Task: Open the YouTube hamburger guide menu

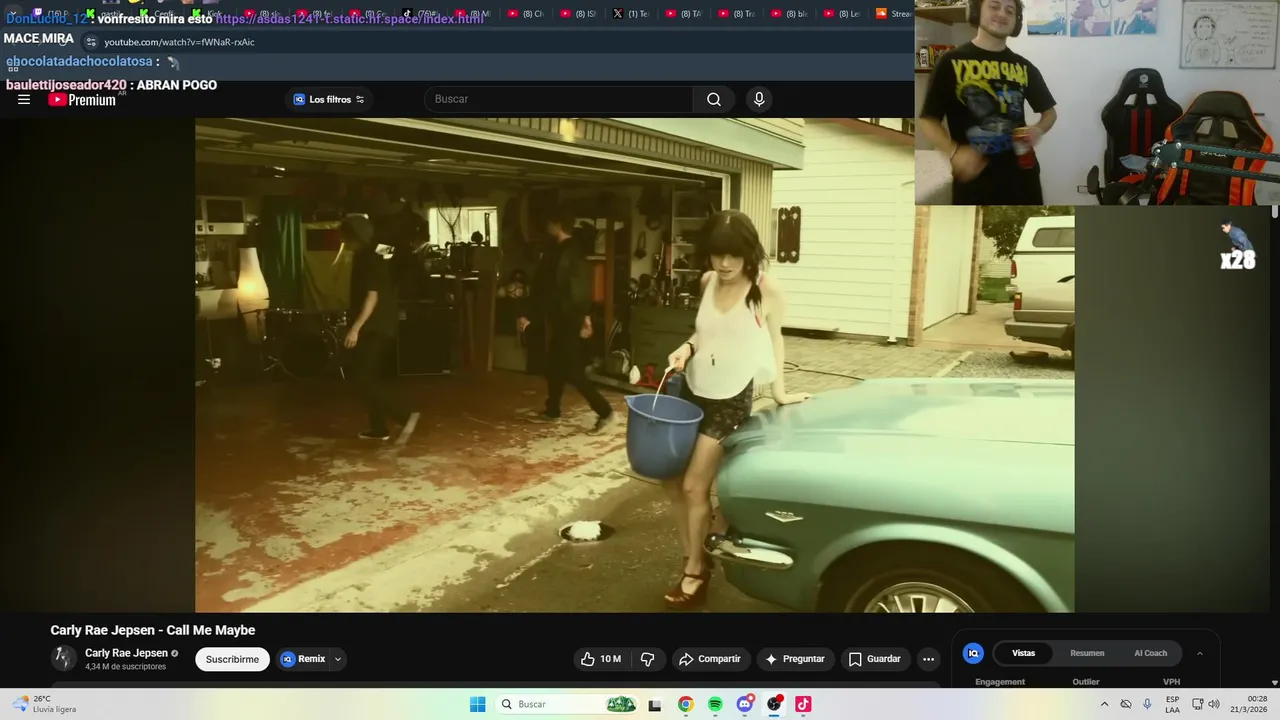Action: point(24,99)
